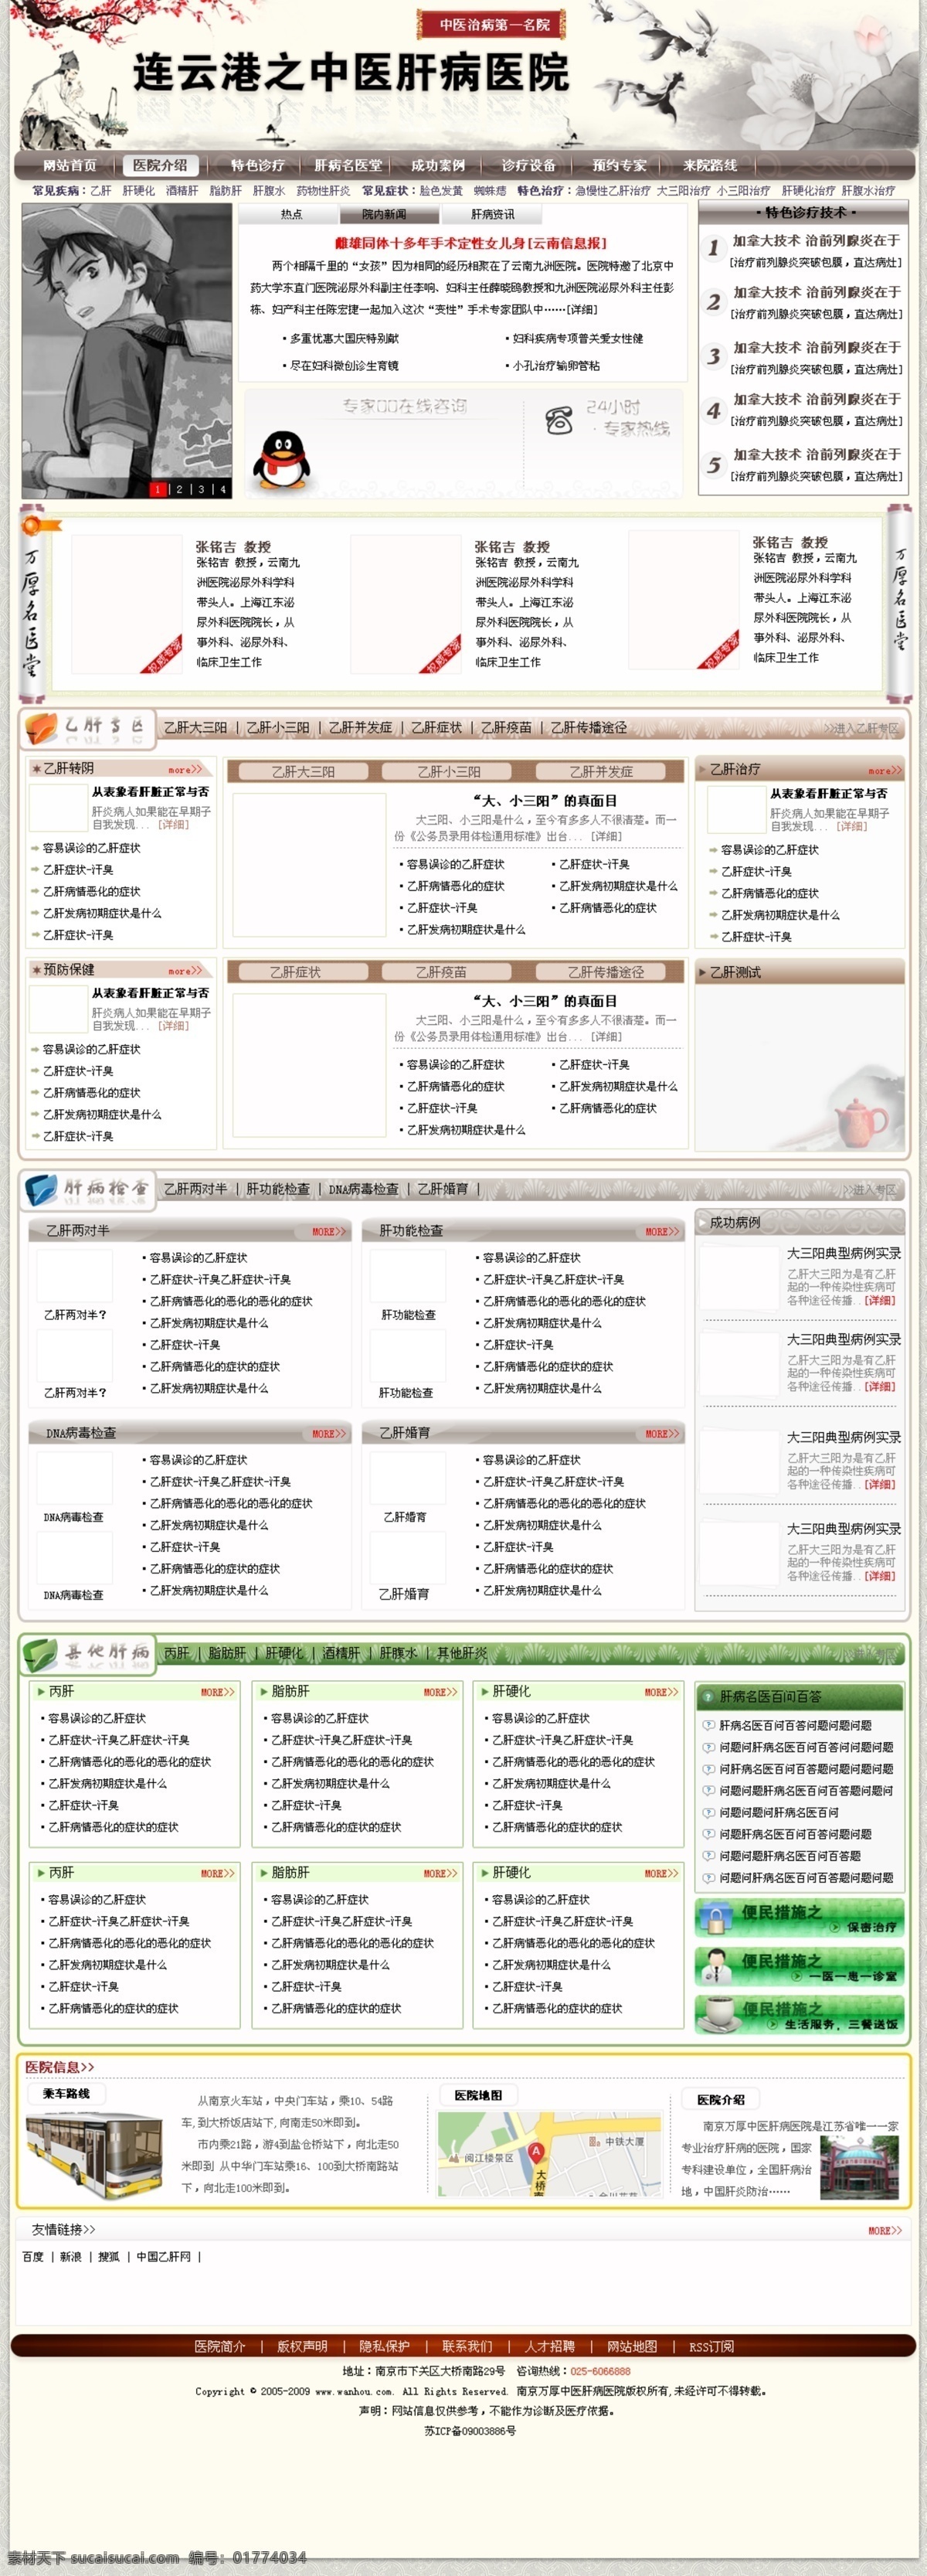927x2576 pixels.
Task: Click MORE in the first 肝硬化 box
Action: (x=662, y=1692)
